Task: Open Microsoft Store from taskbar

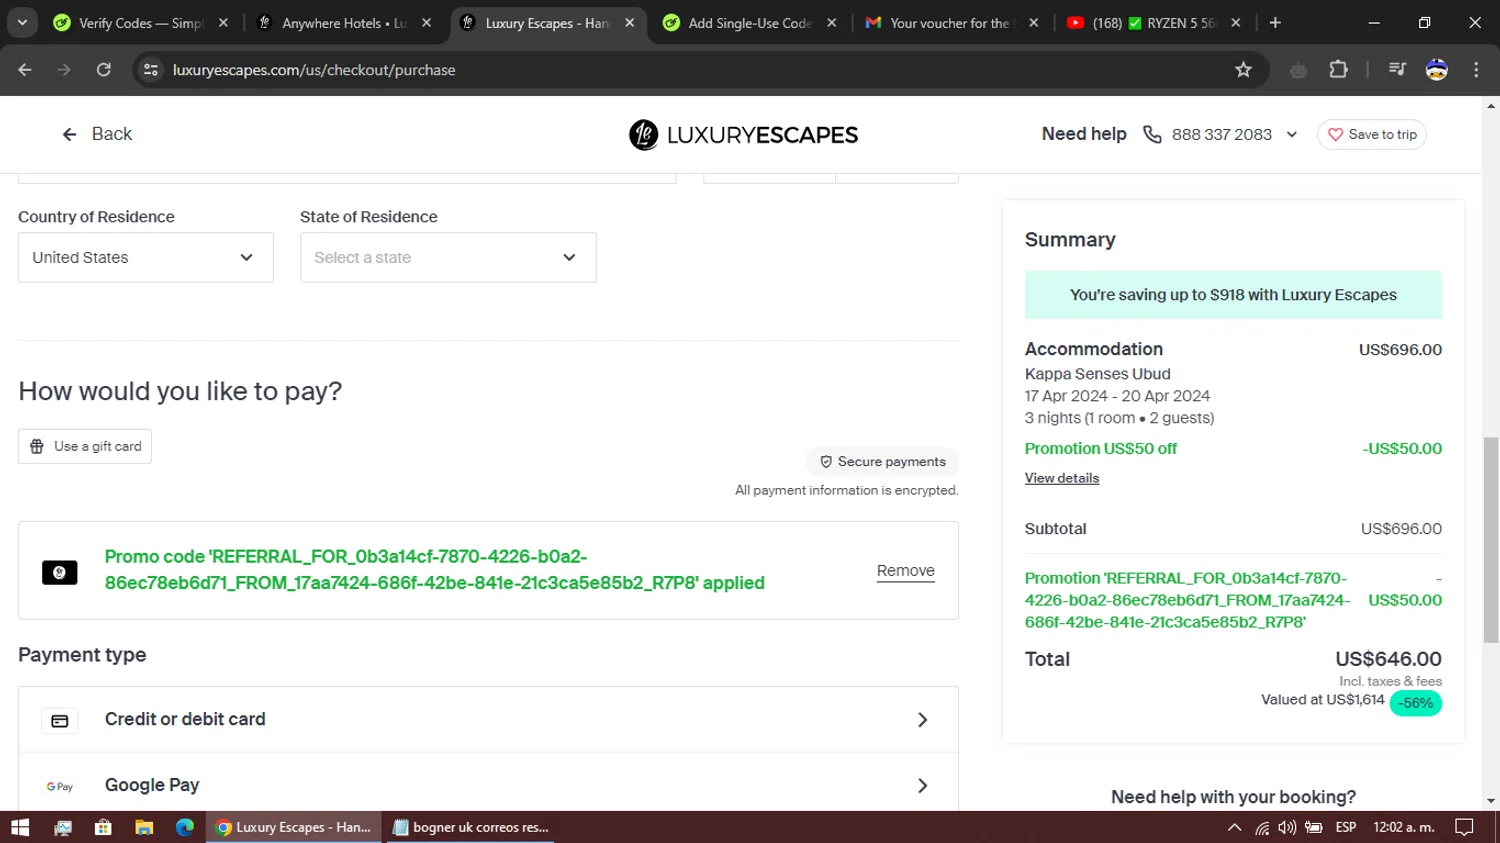Action: point(103,827)
